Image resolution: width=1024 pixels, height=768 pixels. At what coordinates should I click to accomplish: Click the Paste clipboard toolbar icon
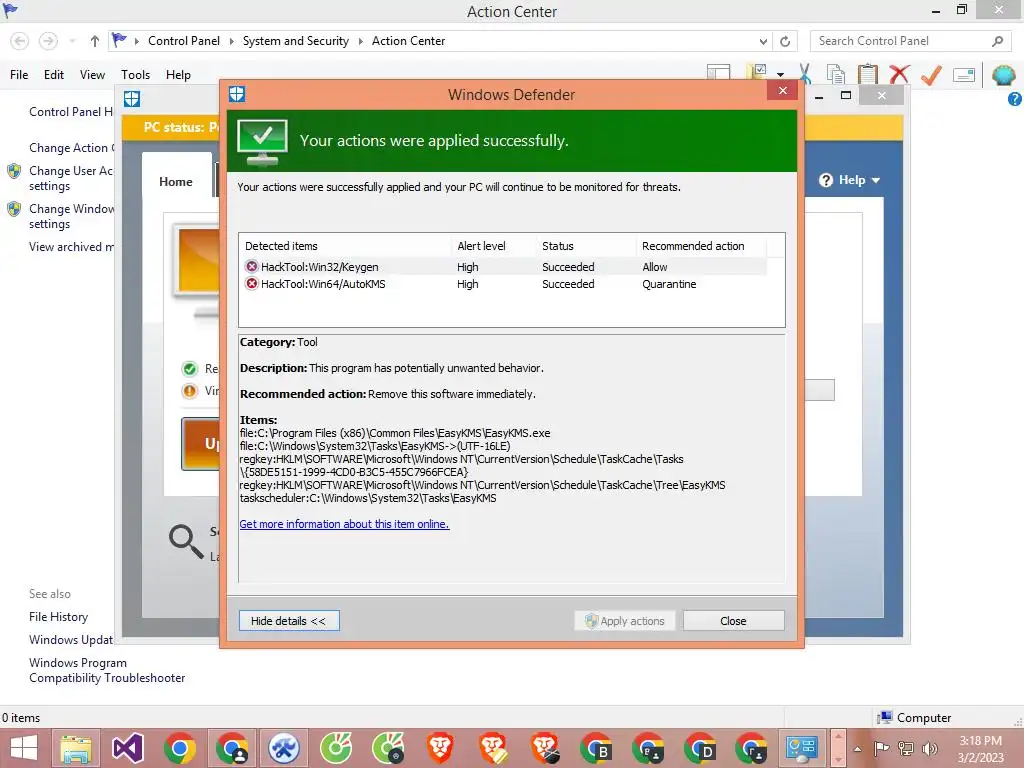point(867,74)
